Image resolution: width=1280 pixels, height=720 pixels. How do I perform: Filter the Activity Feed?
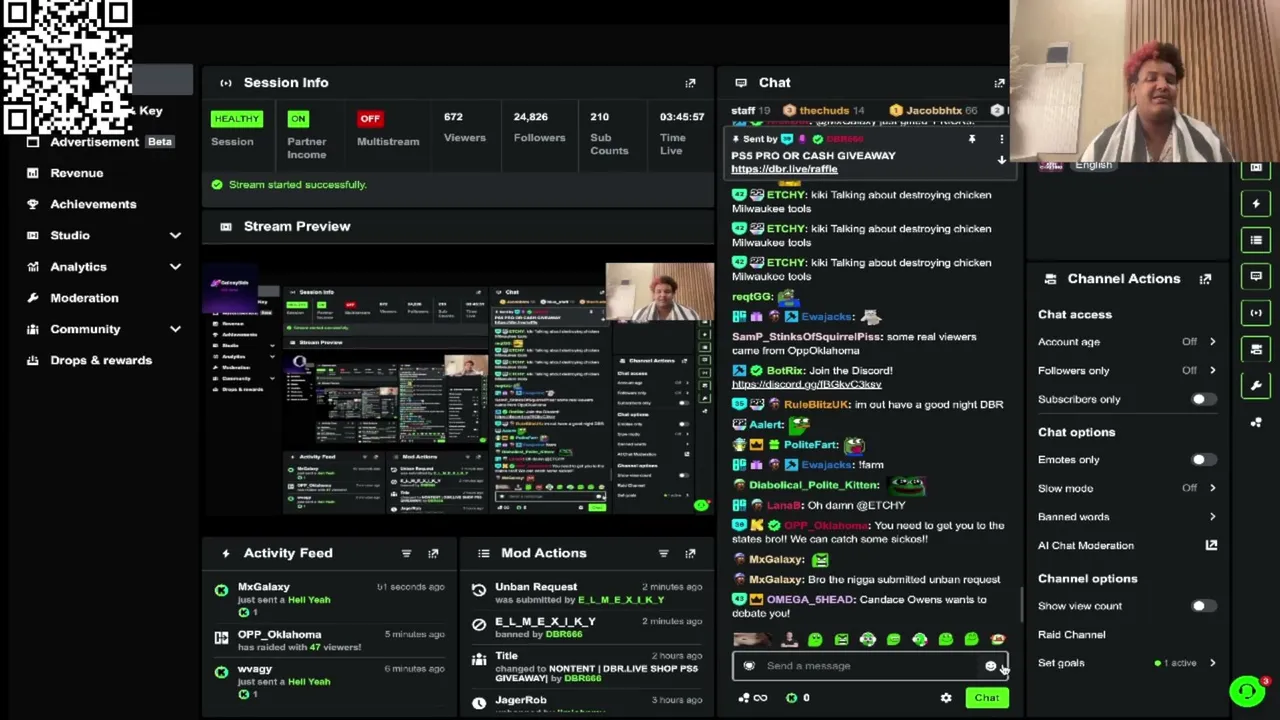(406, 553)
